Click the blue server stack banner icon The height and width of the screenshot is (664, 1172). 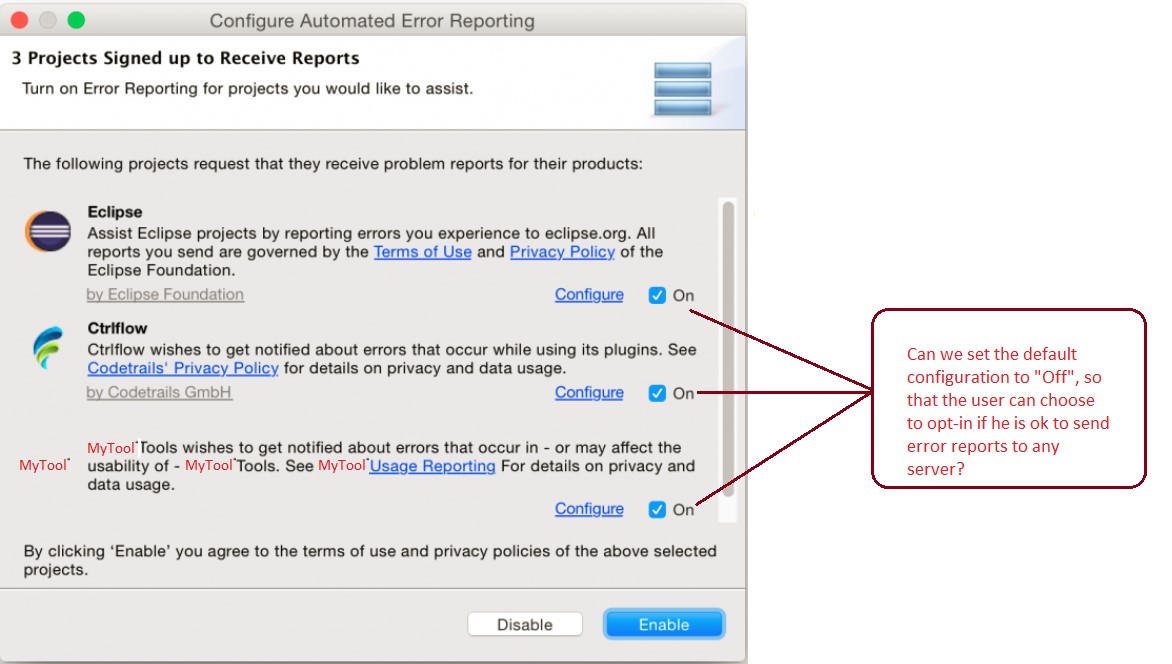point(682,89)
